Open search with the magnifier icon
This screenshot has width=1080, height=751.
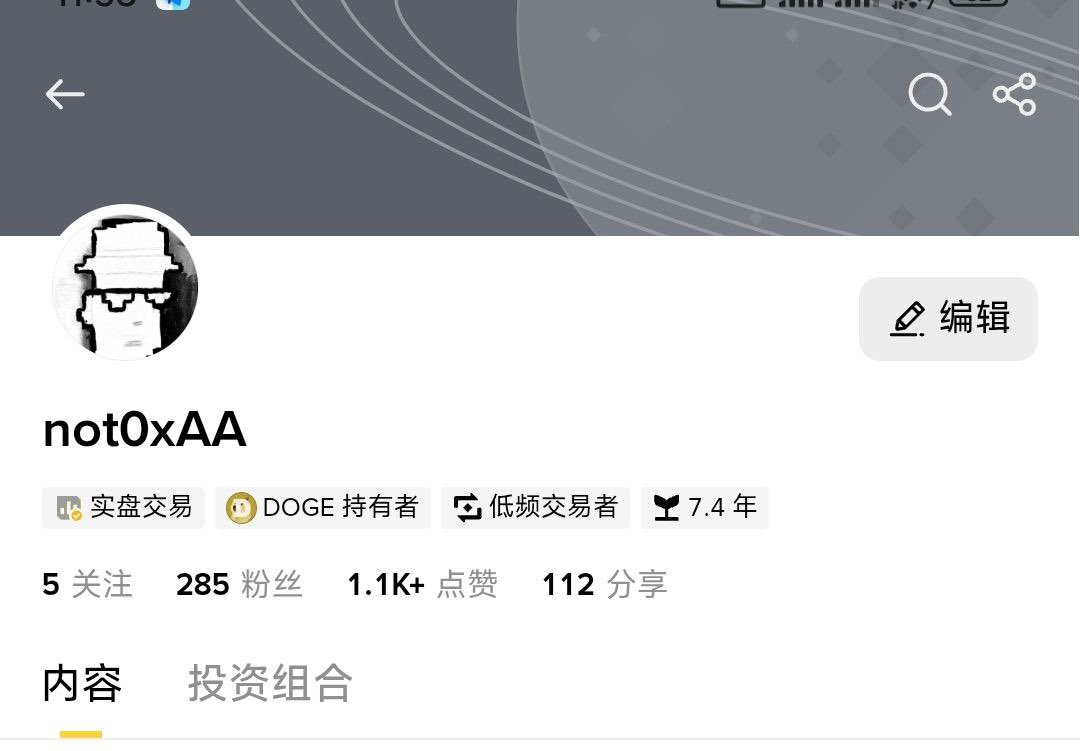(x=930, y=94)
